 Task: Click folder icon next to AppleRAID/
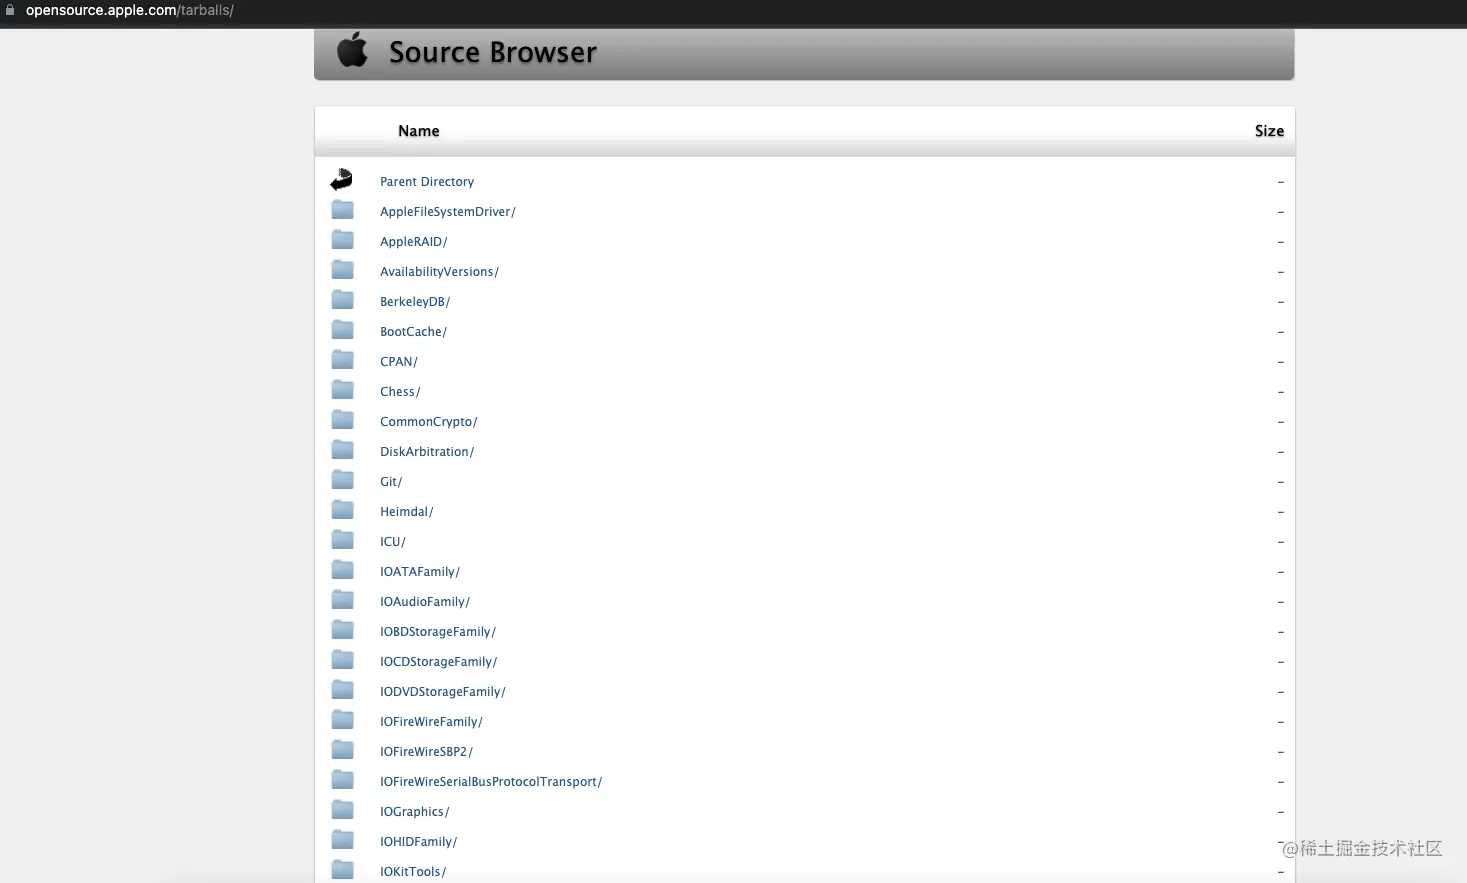342,240
